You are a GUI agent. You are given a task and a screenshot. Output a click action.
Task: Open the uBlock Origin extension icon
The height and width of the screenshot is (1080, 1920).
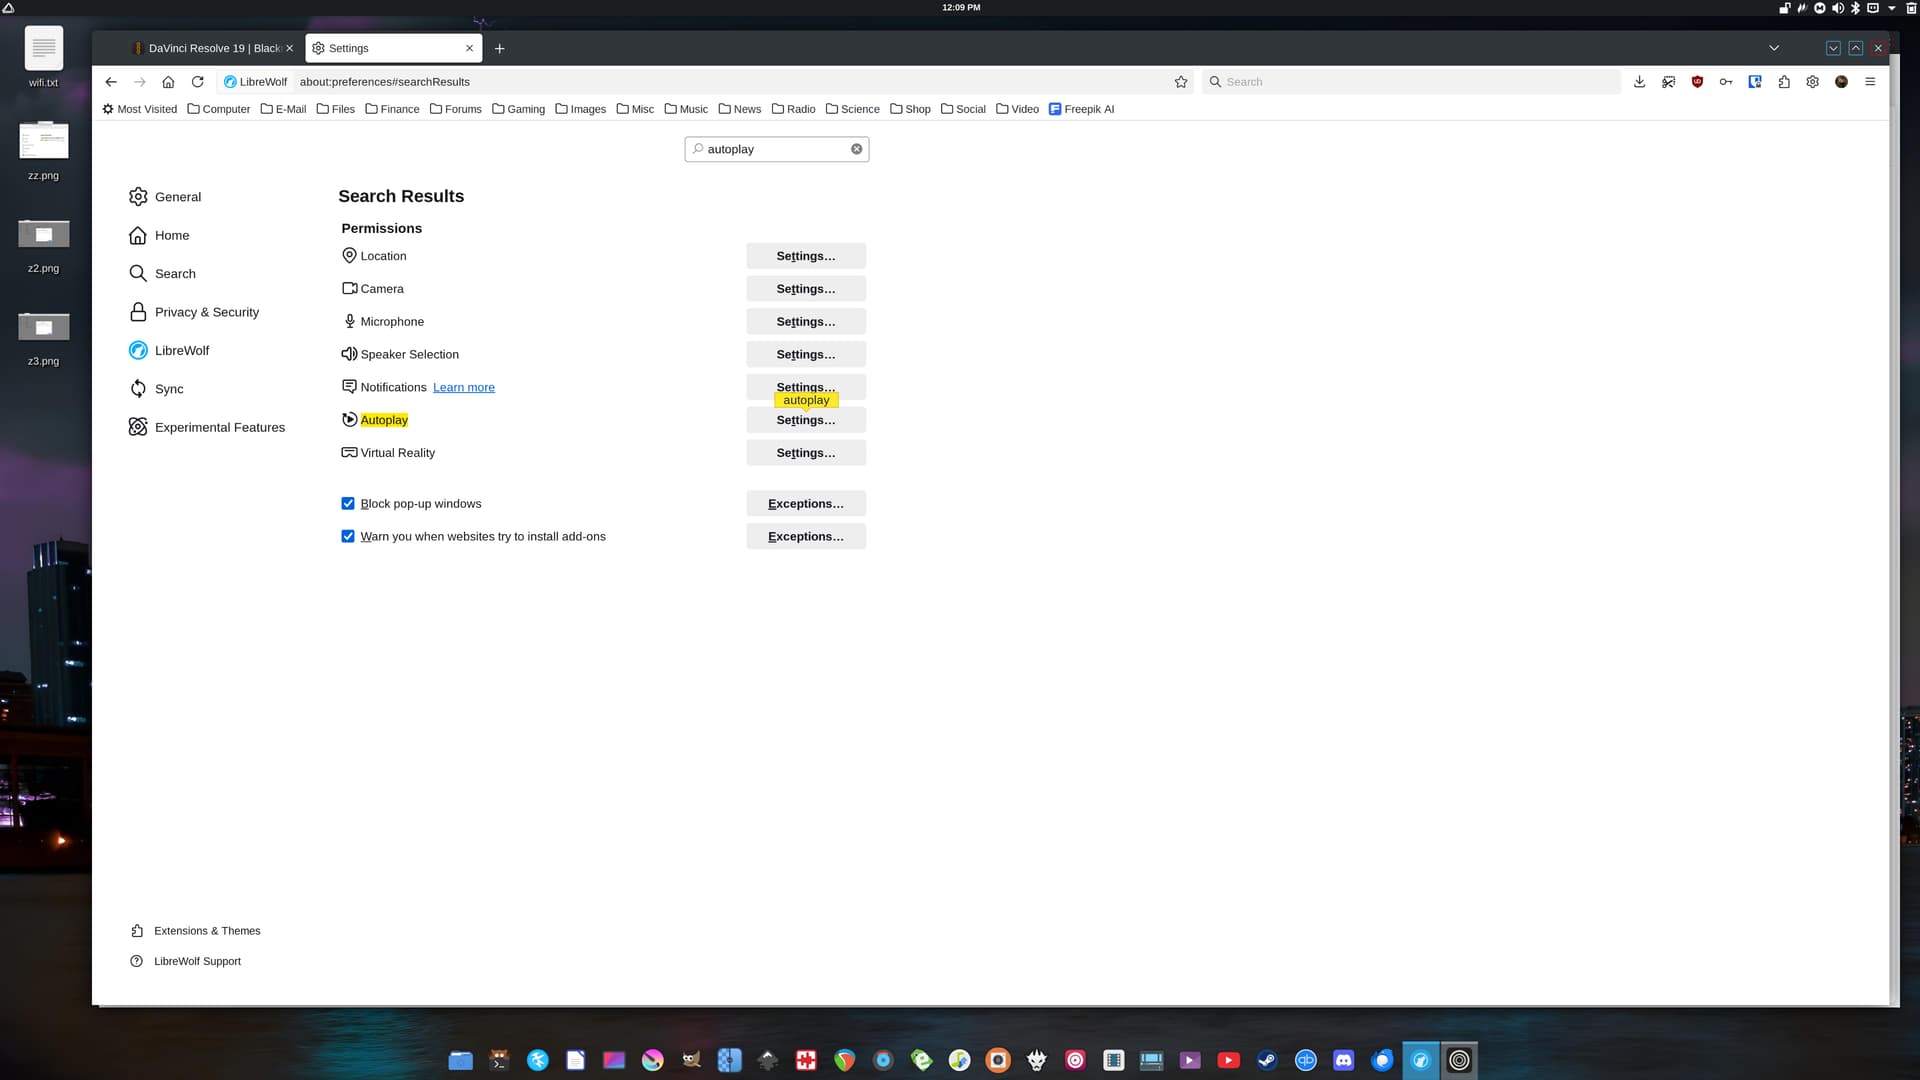(1697, 82)
